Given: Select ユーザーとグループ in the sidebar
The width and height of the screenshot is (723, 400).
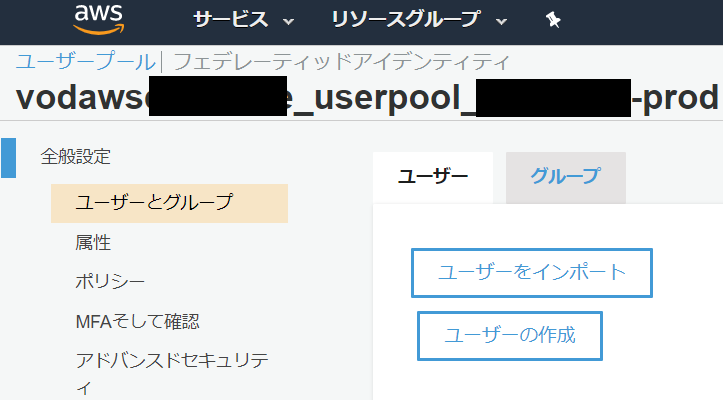Looking at the screenshot, I should 169,203.
